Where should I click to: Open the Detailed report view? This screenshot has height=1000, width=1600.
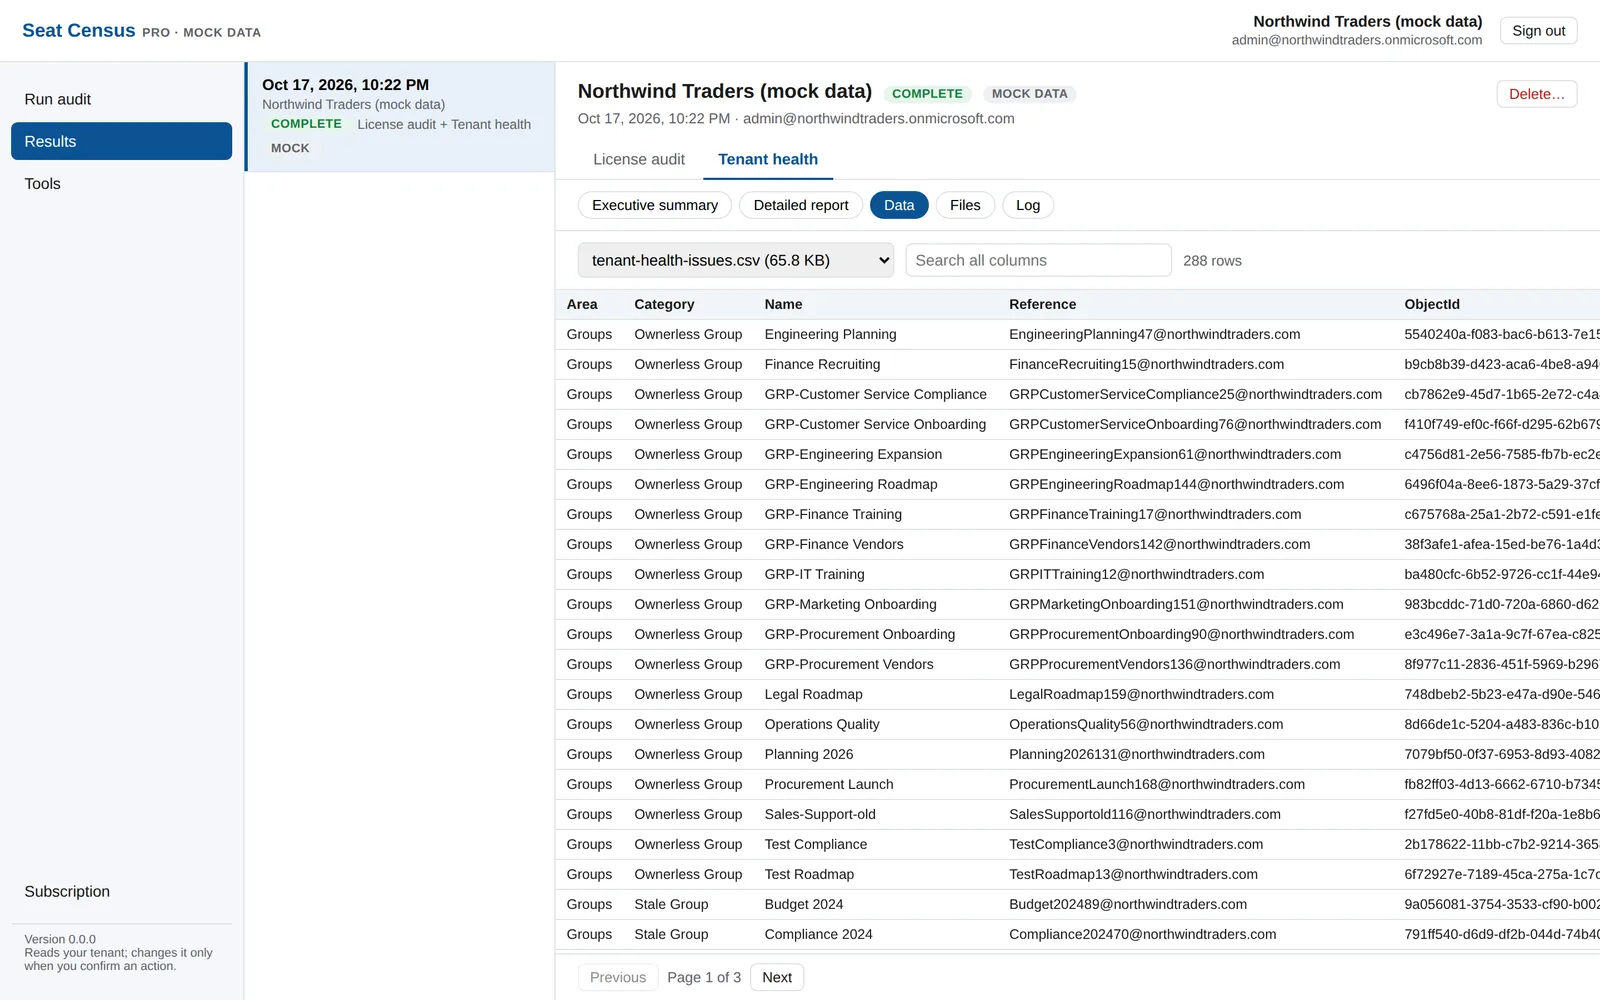click(x=801, y=205)
